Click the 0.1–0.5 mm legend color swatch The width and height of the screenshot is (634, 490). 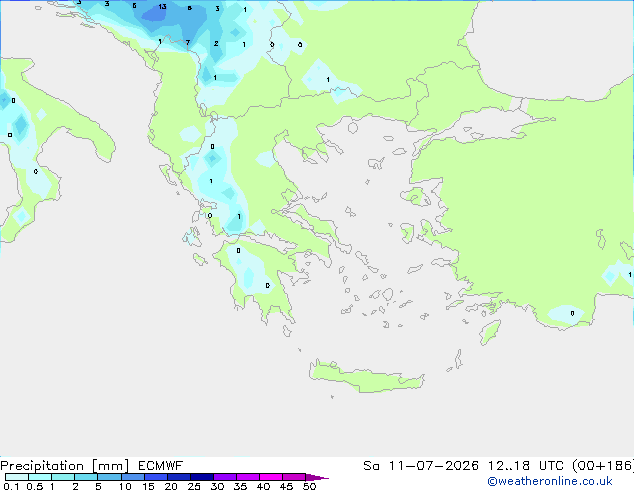pyautogui.click(x=17, y=477)
